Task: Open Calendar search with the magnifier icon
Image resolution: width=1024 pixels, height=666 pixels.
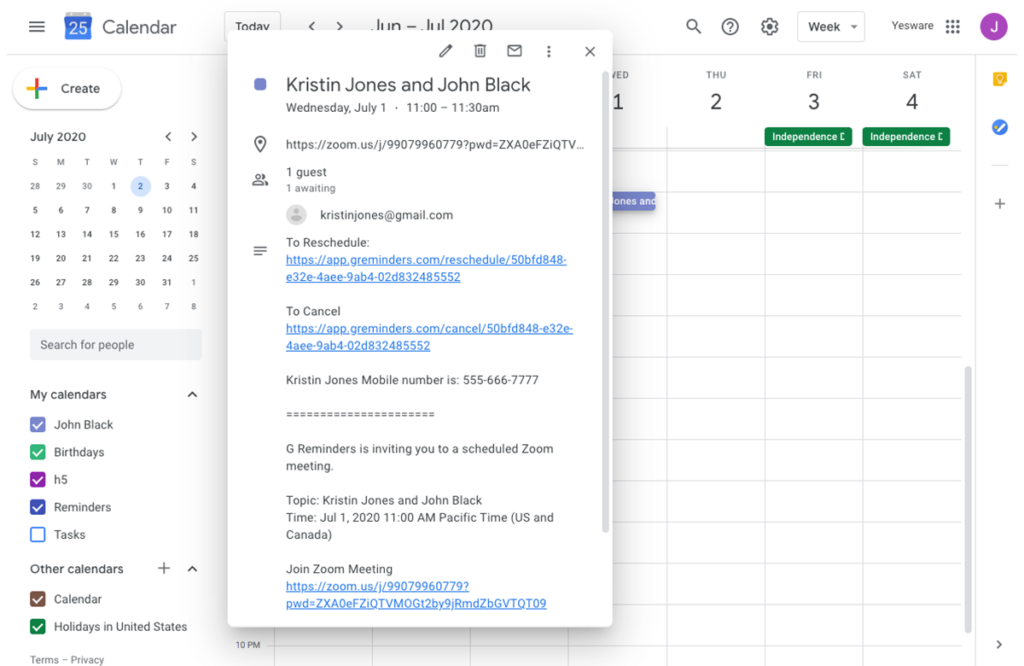Action: point(693,27)
